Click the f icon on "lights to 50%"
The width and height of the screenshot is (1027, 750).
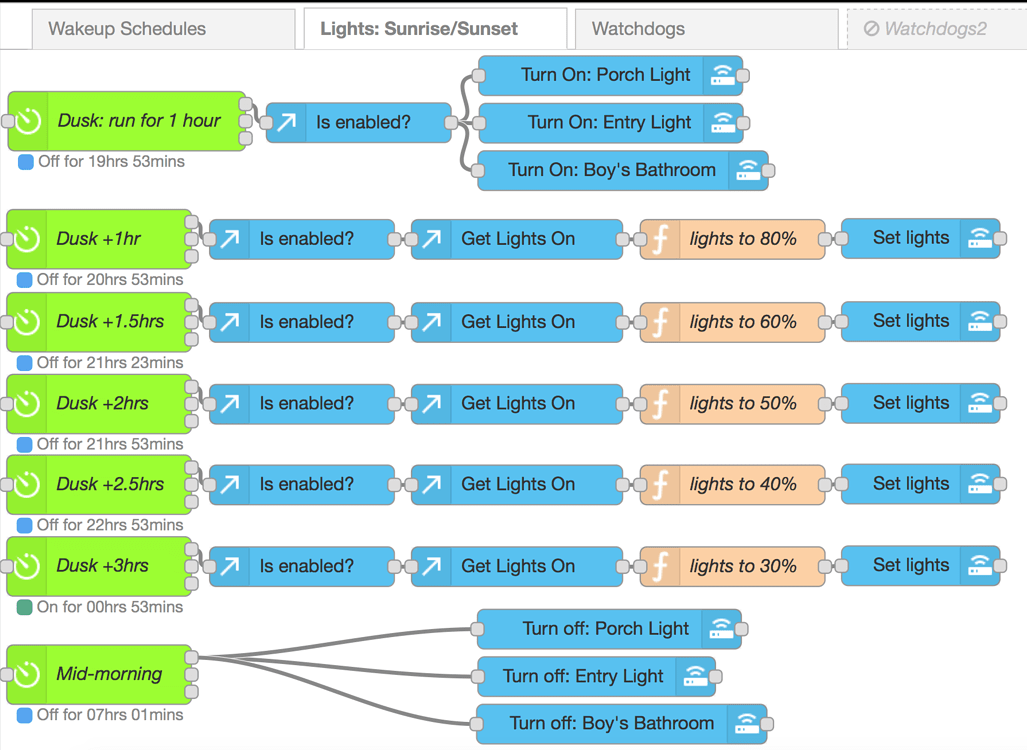tap(662, 403)
